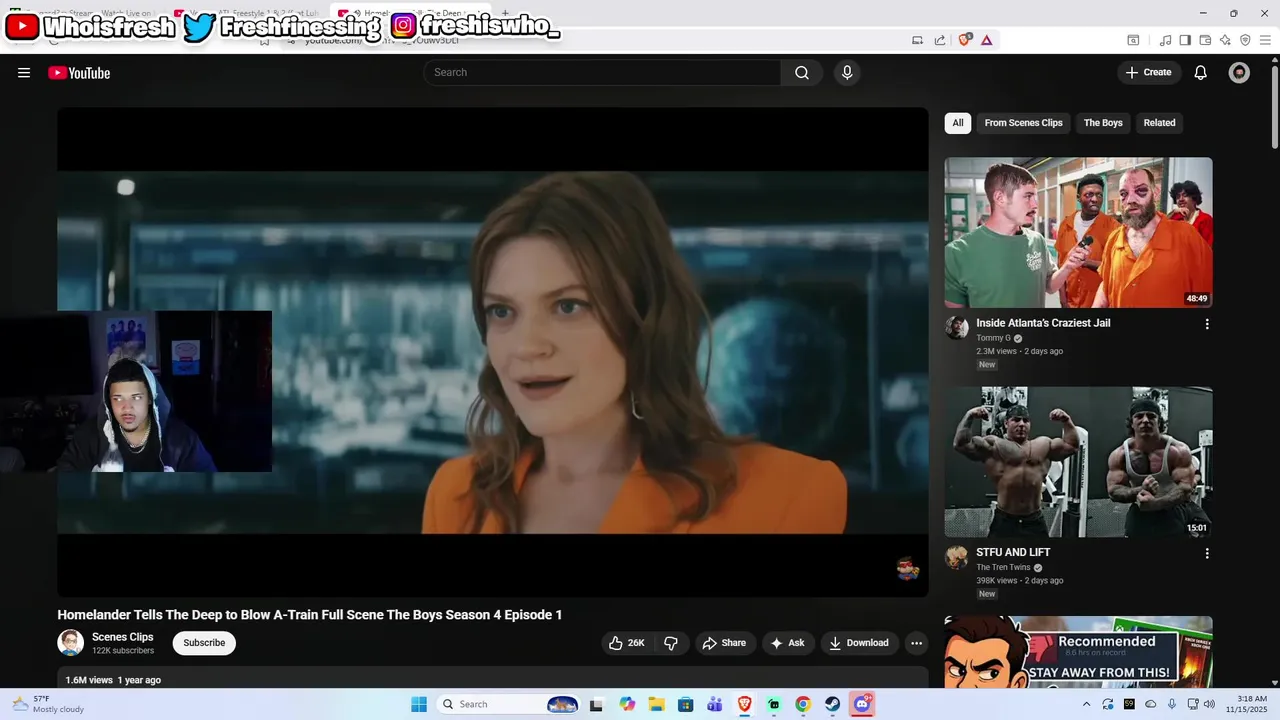Viewport: 1280px width, 720px height.
Task: Click the main video player to pause
Action: click(493, 352)
